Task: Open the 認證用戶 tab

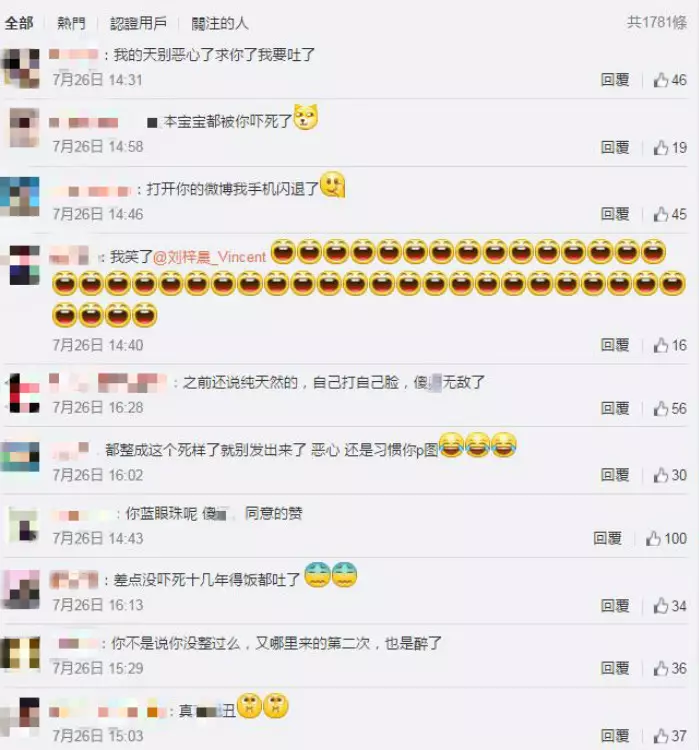Action: click(138, 22)
